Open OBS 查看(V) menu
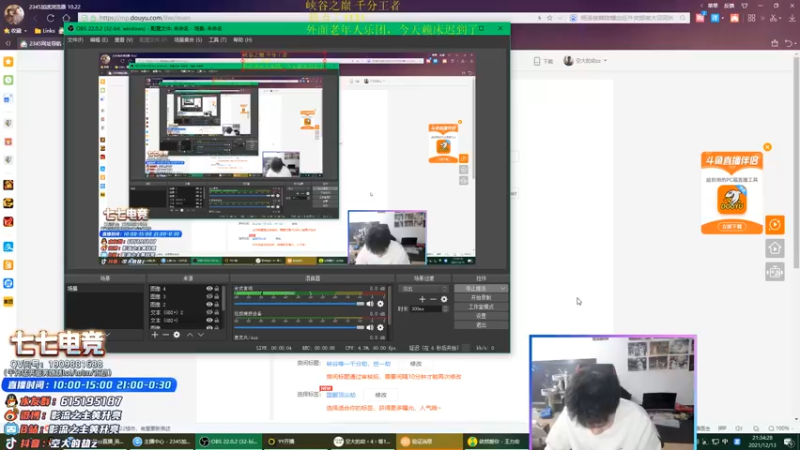The width and height of the screenshot is (800, 450). tap(123, 40)
